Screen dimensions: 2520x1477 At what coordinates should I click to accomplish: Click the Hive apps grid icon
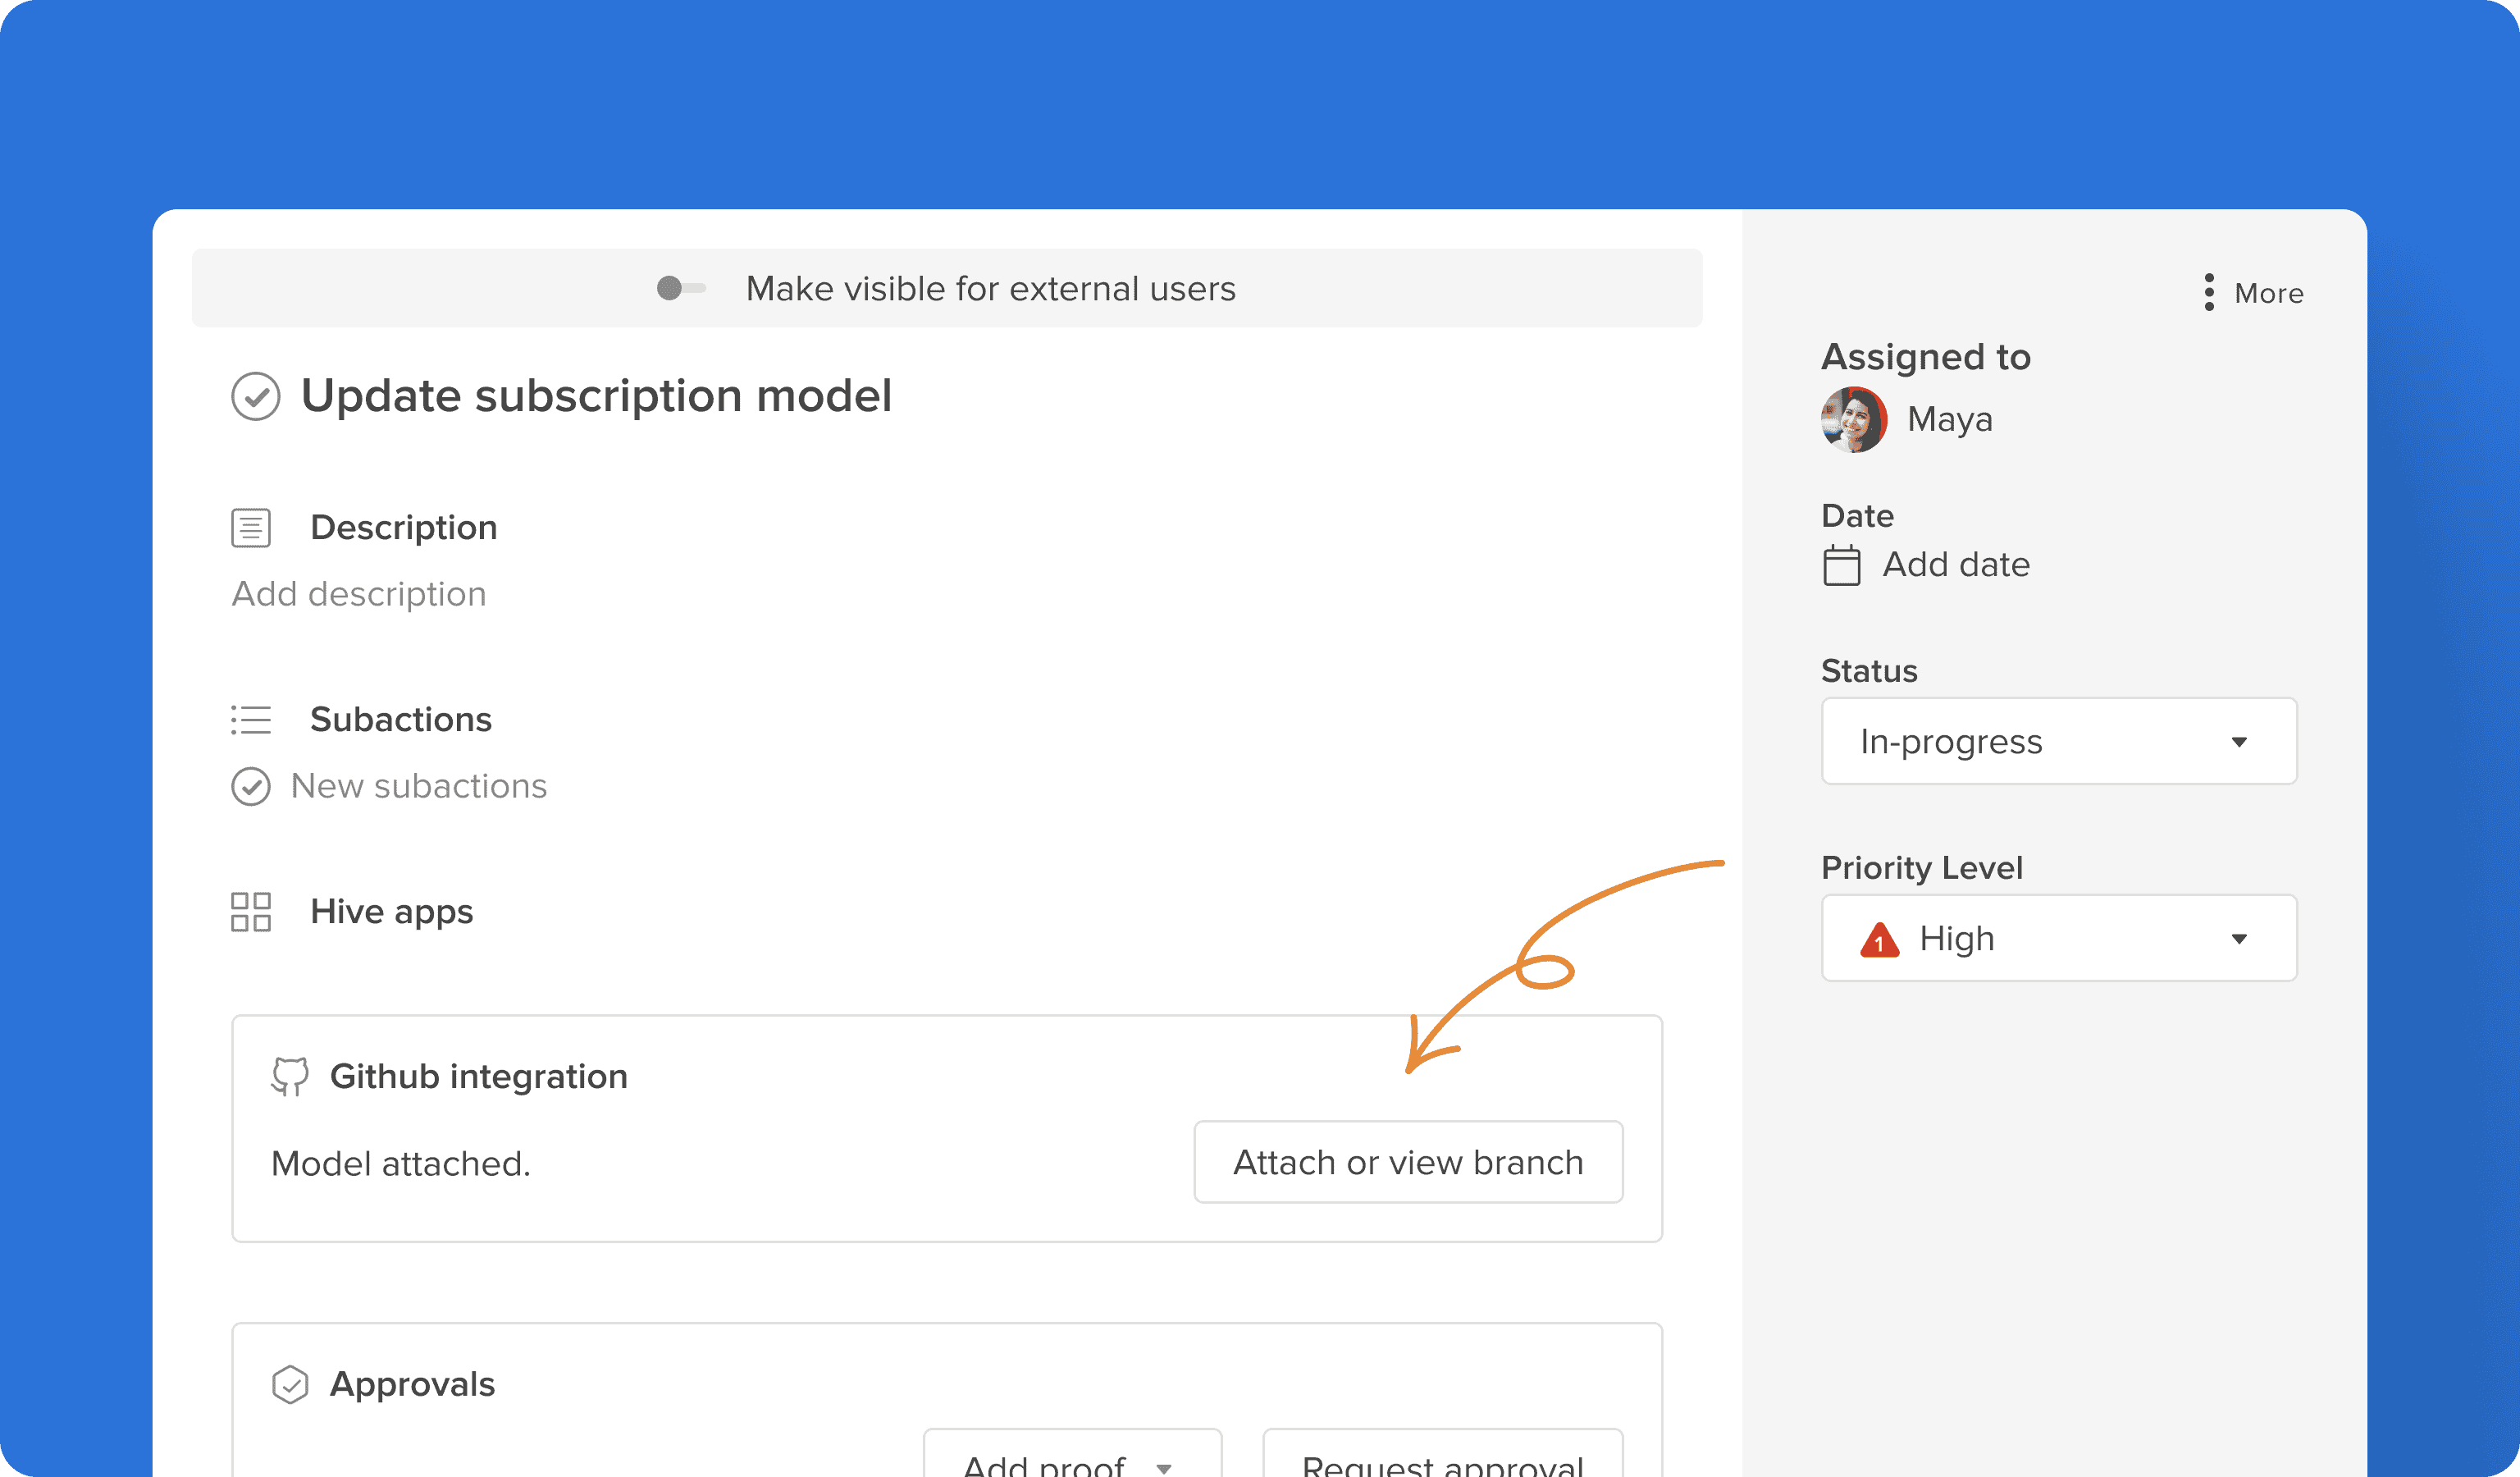[x=249, y=909]
